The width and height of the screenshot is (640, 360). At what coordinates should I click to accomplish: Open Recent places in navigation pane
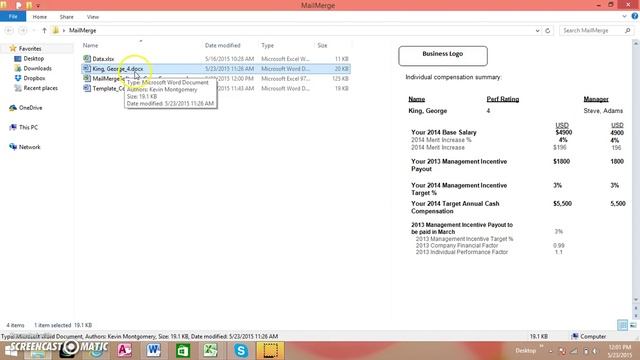click(40, 88)
